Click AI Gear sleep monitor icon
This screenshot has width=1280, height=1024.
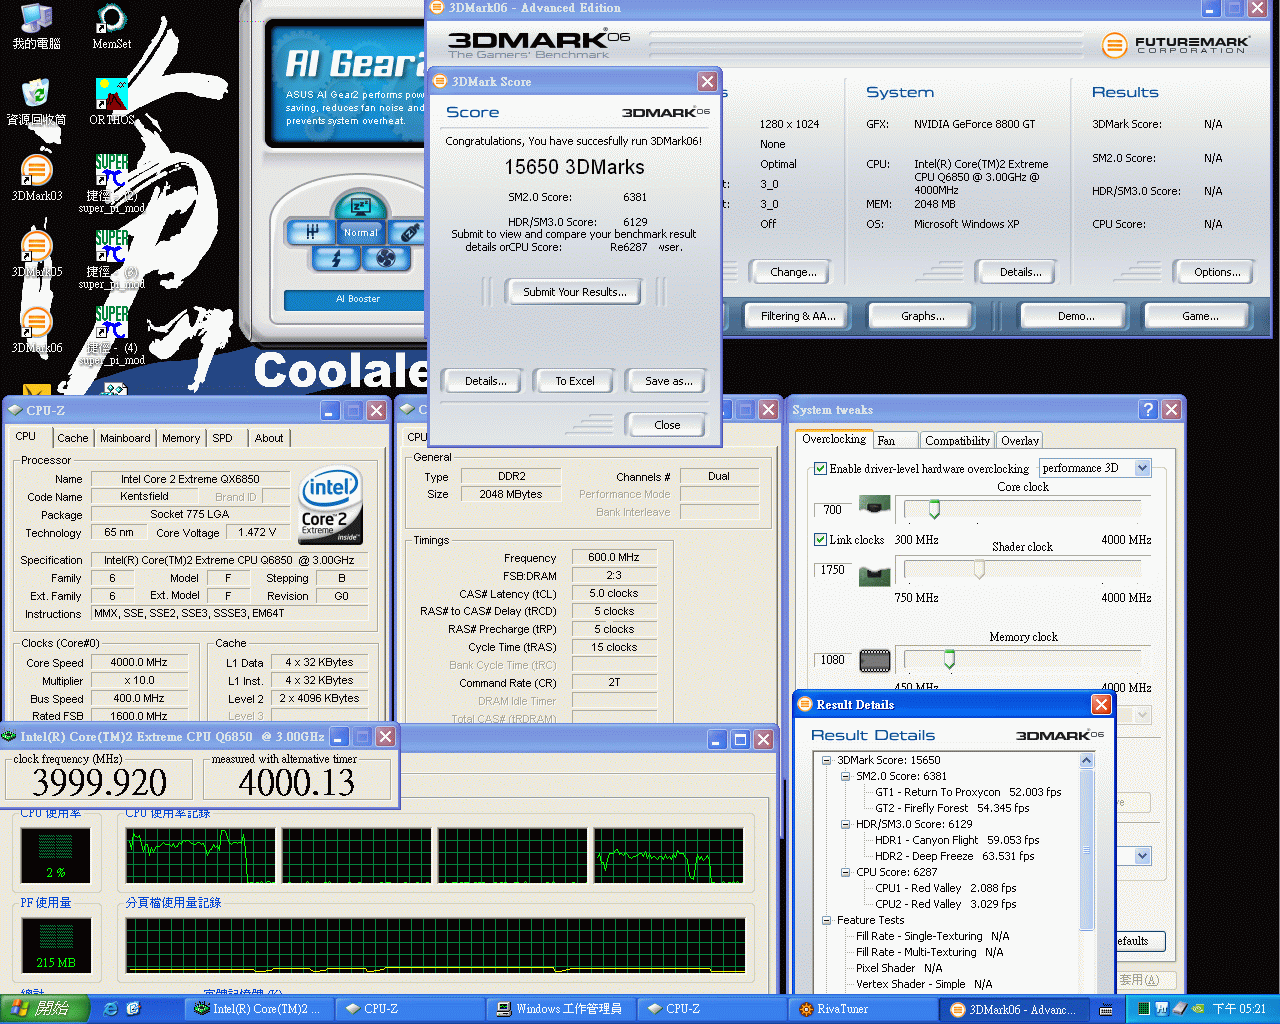point(360,206)
